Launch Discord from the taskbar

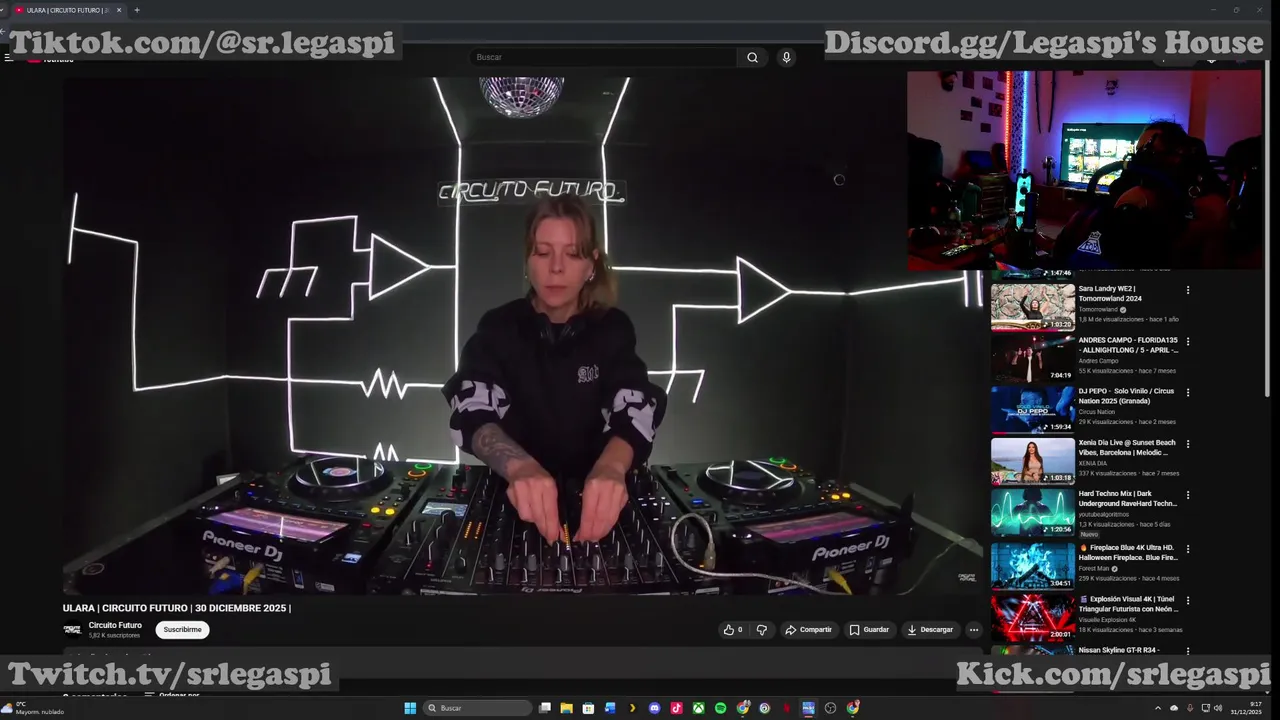pyautogui.click(x=655, y=708)
